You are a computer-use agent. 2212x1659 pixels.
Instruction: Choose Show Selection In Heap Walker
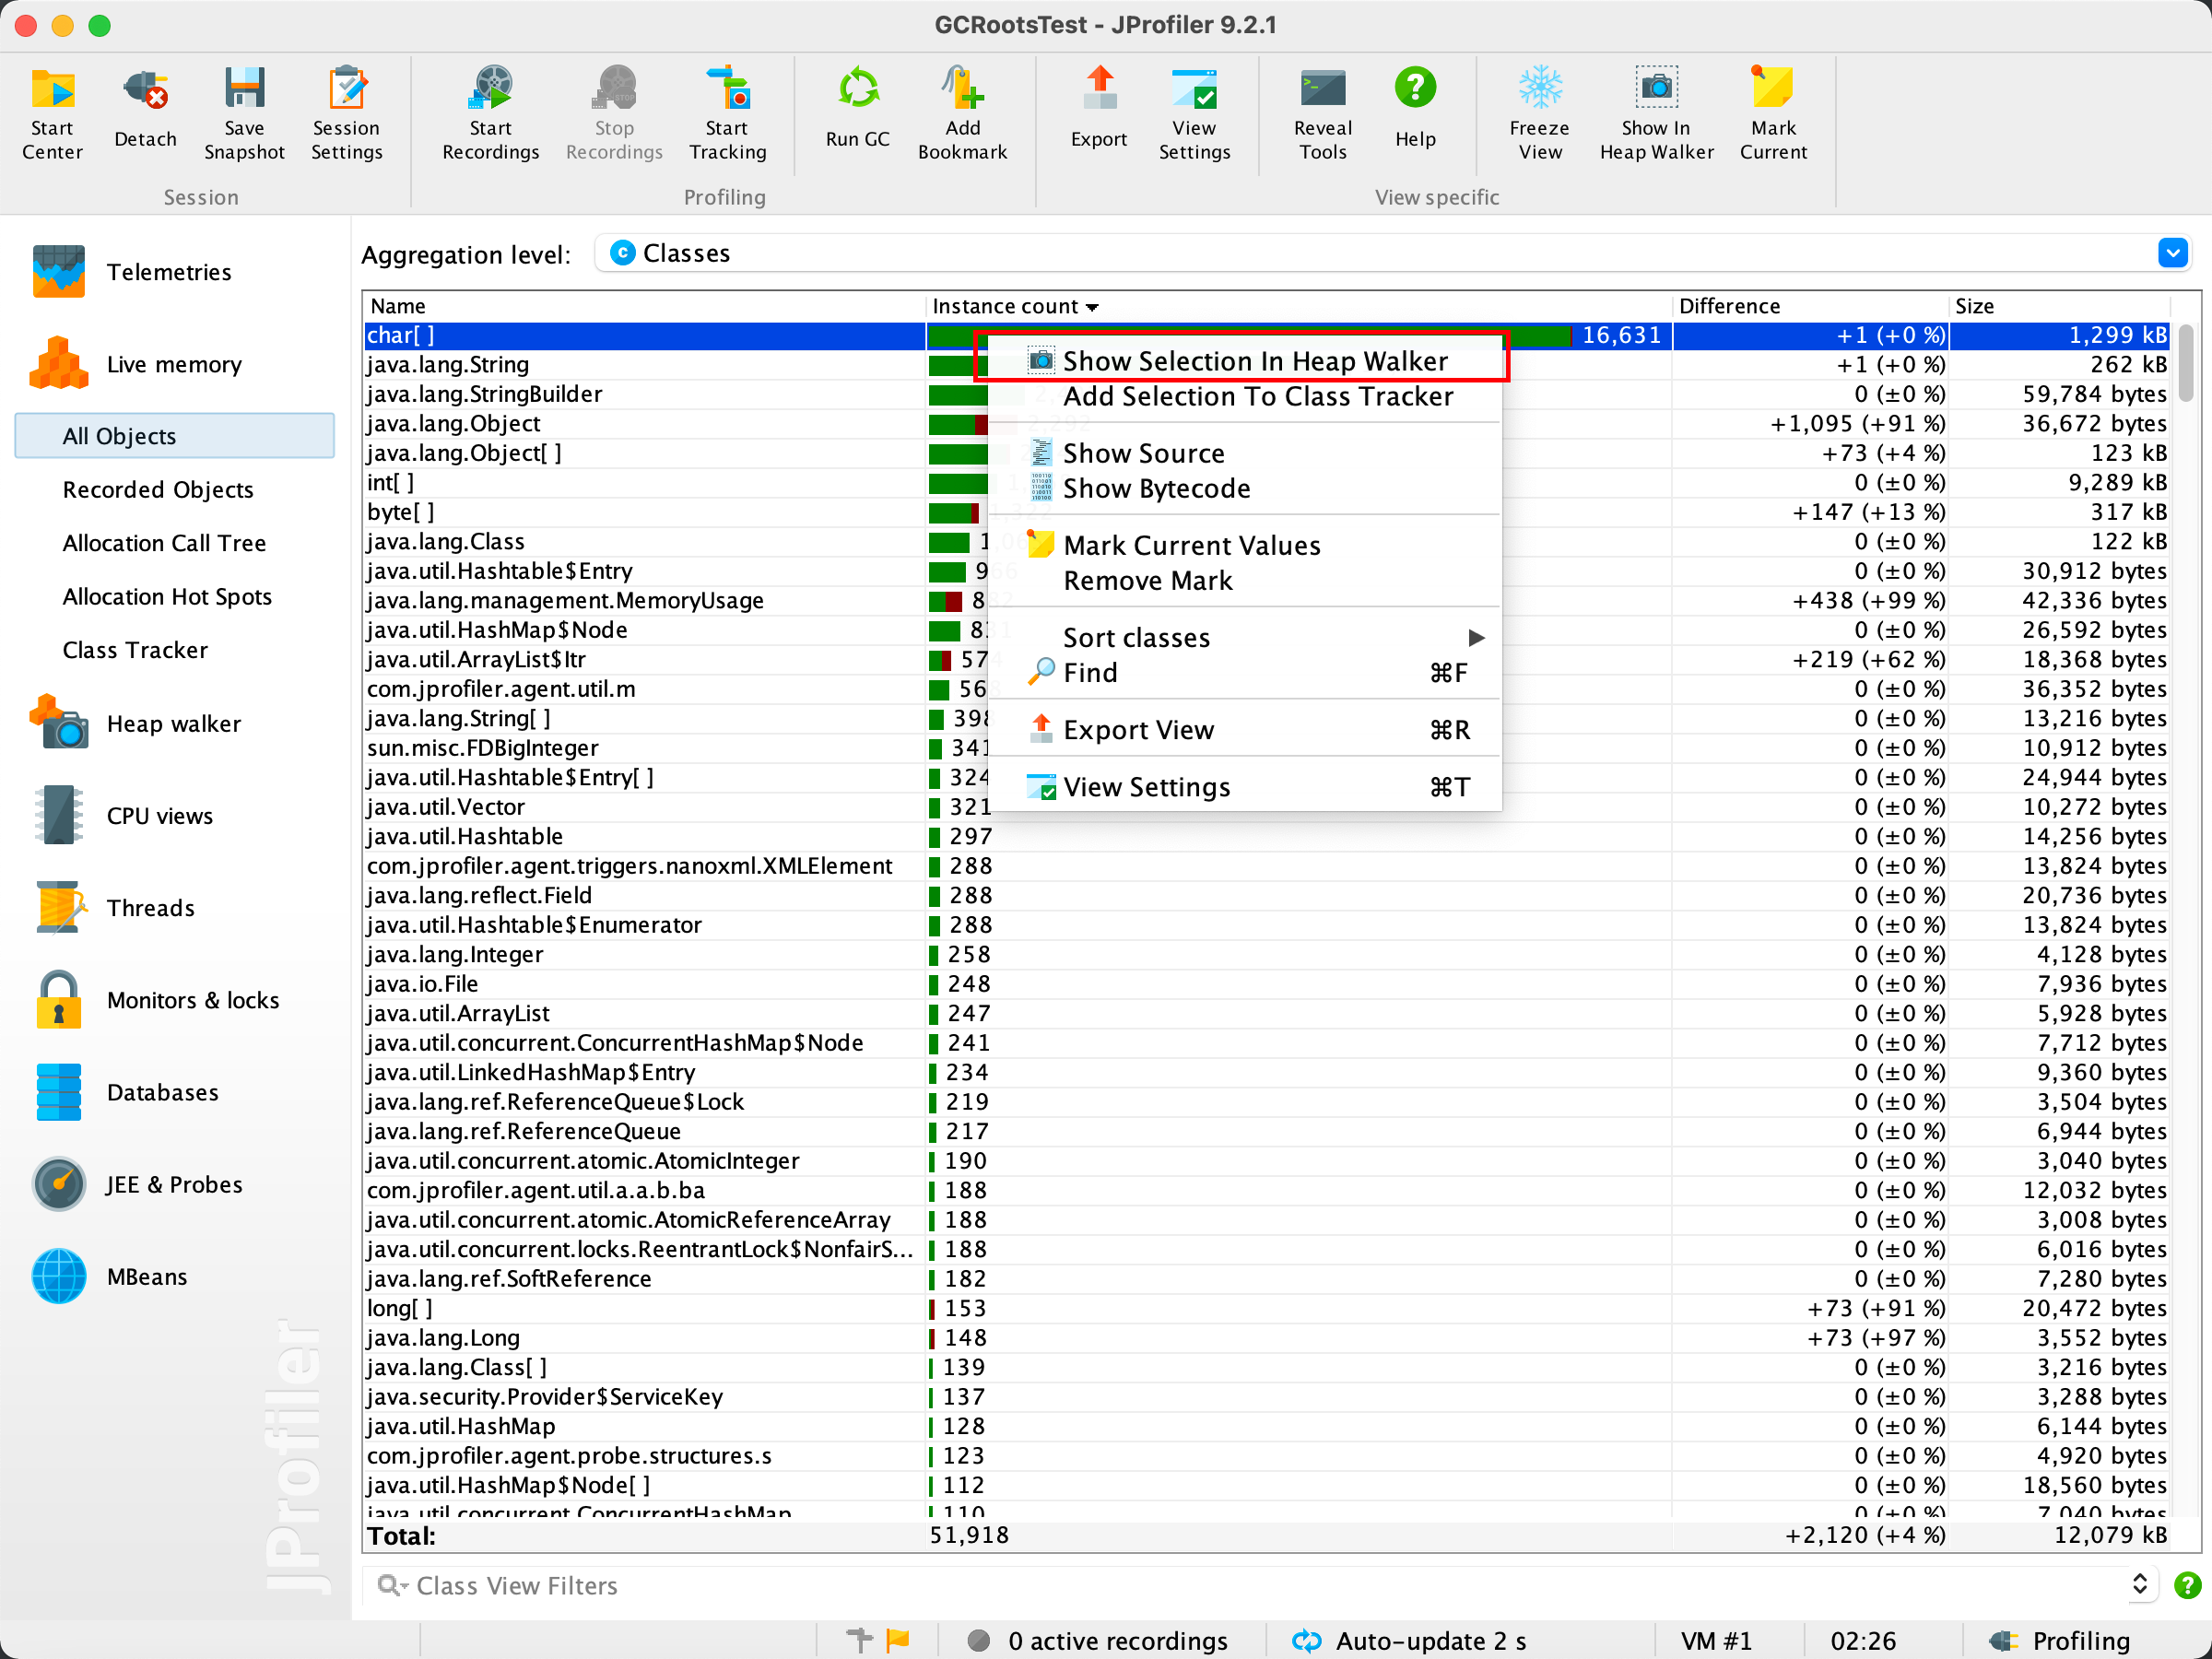point(1254,361)
